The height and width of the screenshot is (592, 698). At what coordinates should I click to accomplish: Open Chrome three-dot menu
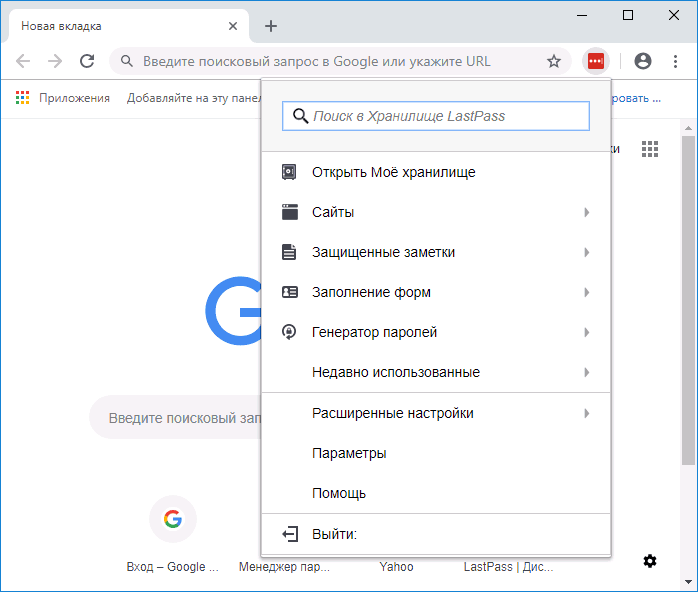pyautogui.click(x=675, y=61)
